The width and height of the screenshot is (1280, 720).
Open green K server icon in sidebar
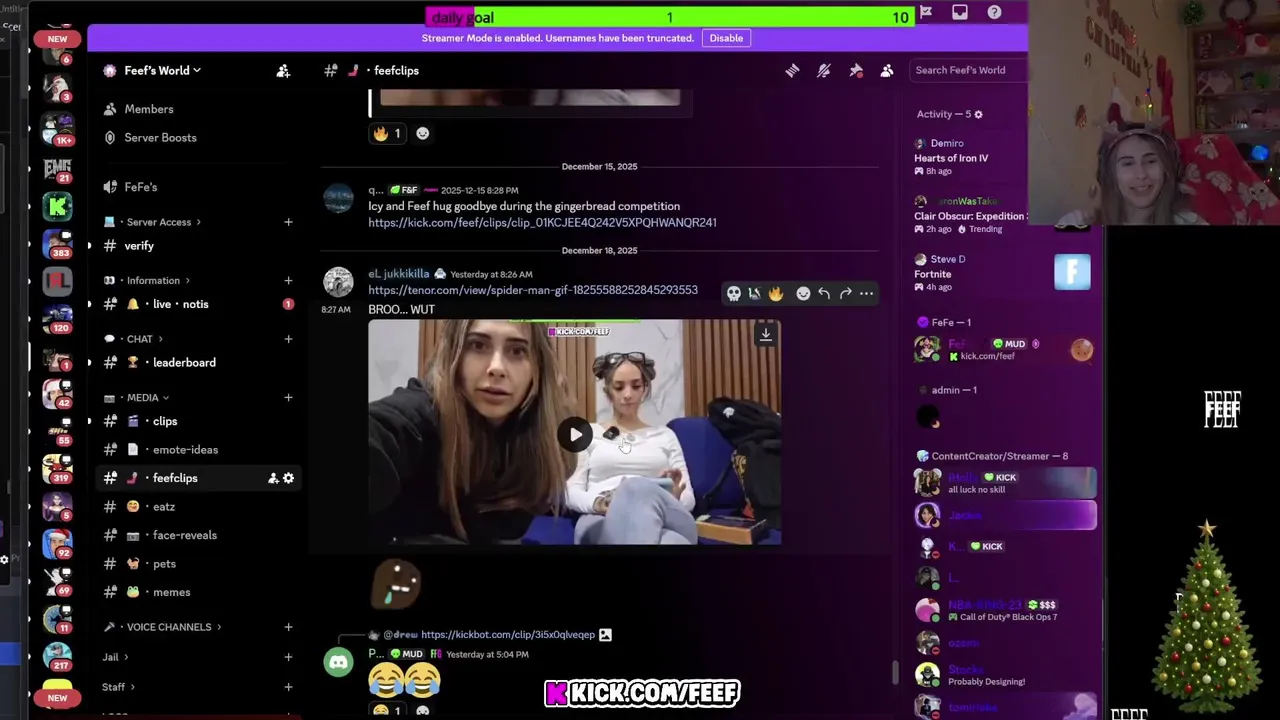(57, 207)
